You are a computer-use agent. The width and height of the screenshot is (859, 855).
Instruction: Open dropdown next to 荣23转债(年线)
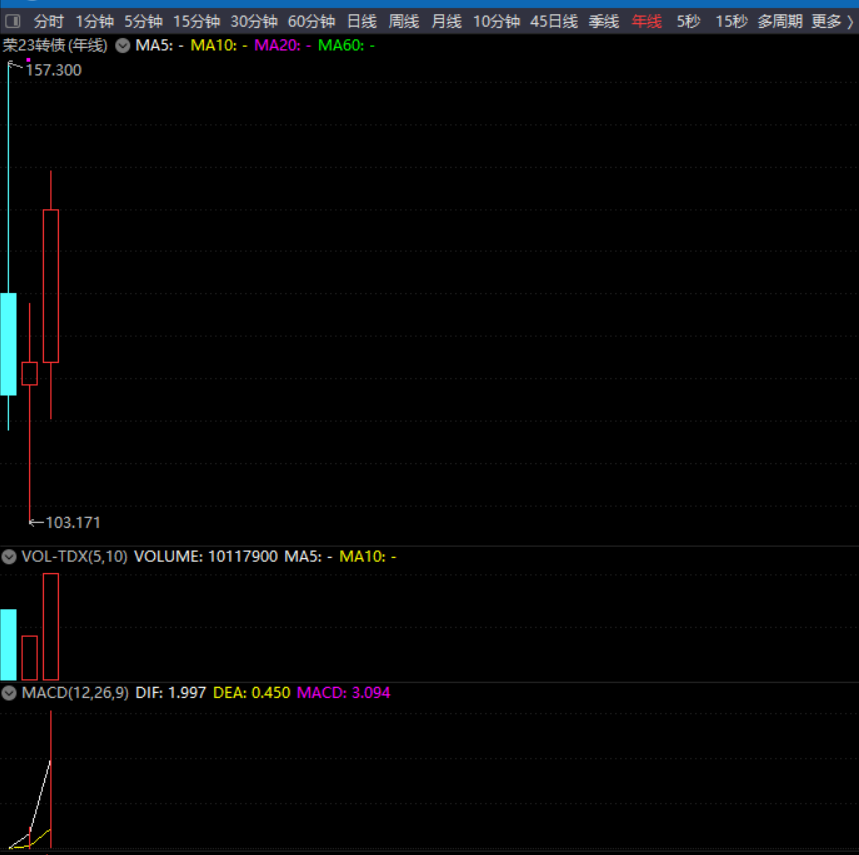point(123,45)
